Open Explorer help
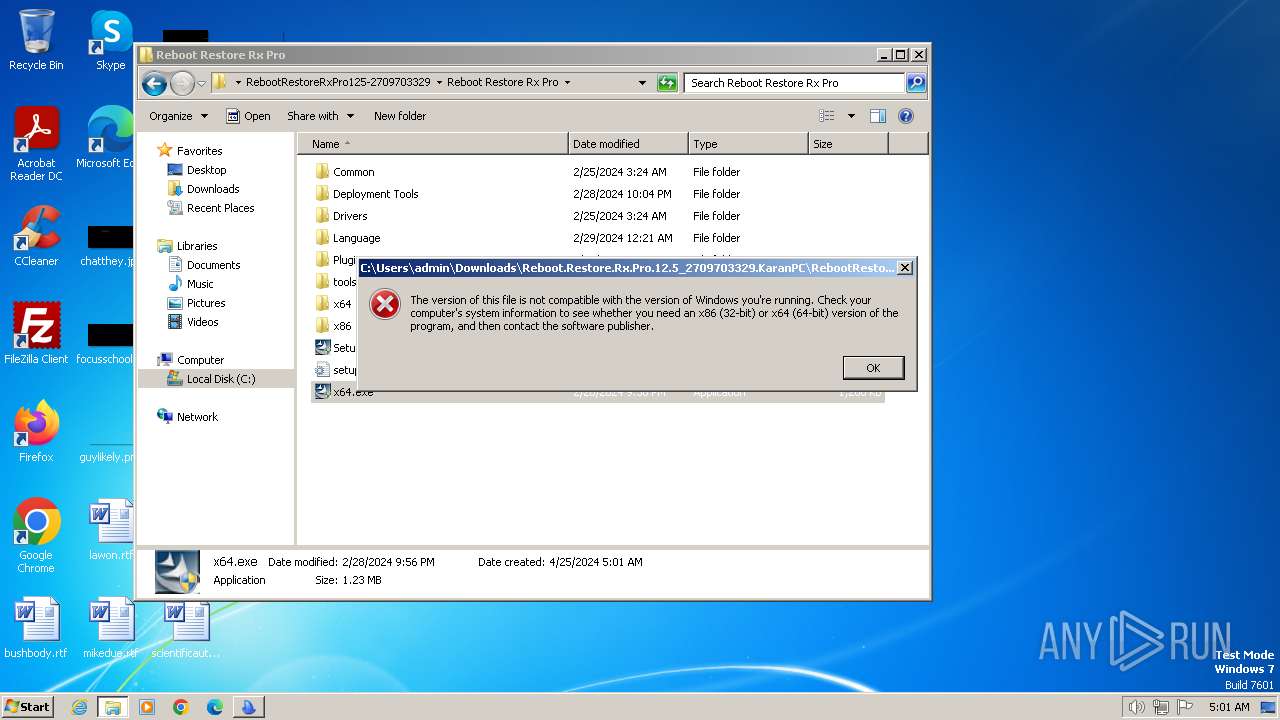 pyautogui.click(x=906, y=116)
